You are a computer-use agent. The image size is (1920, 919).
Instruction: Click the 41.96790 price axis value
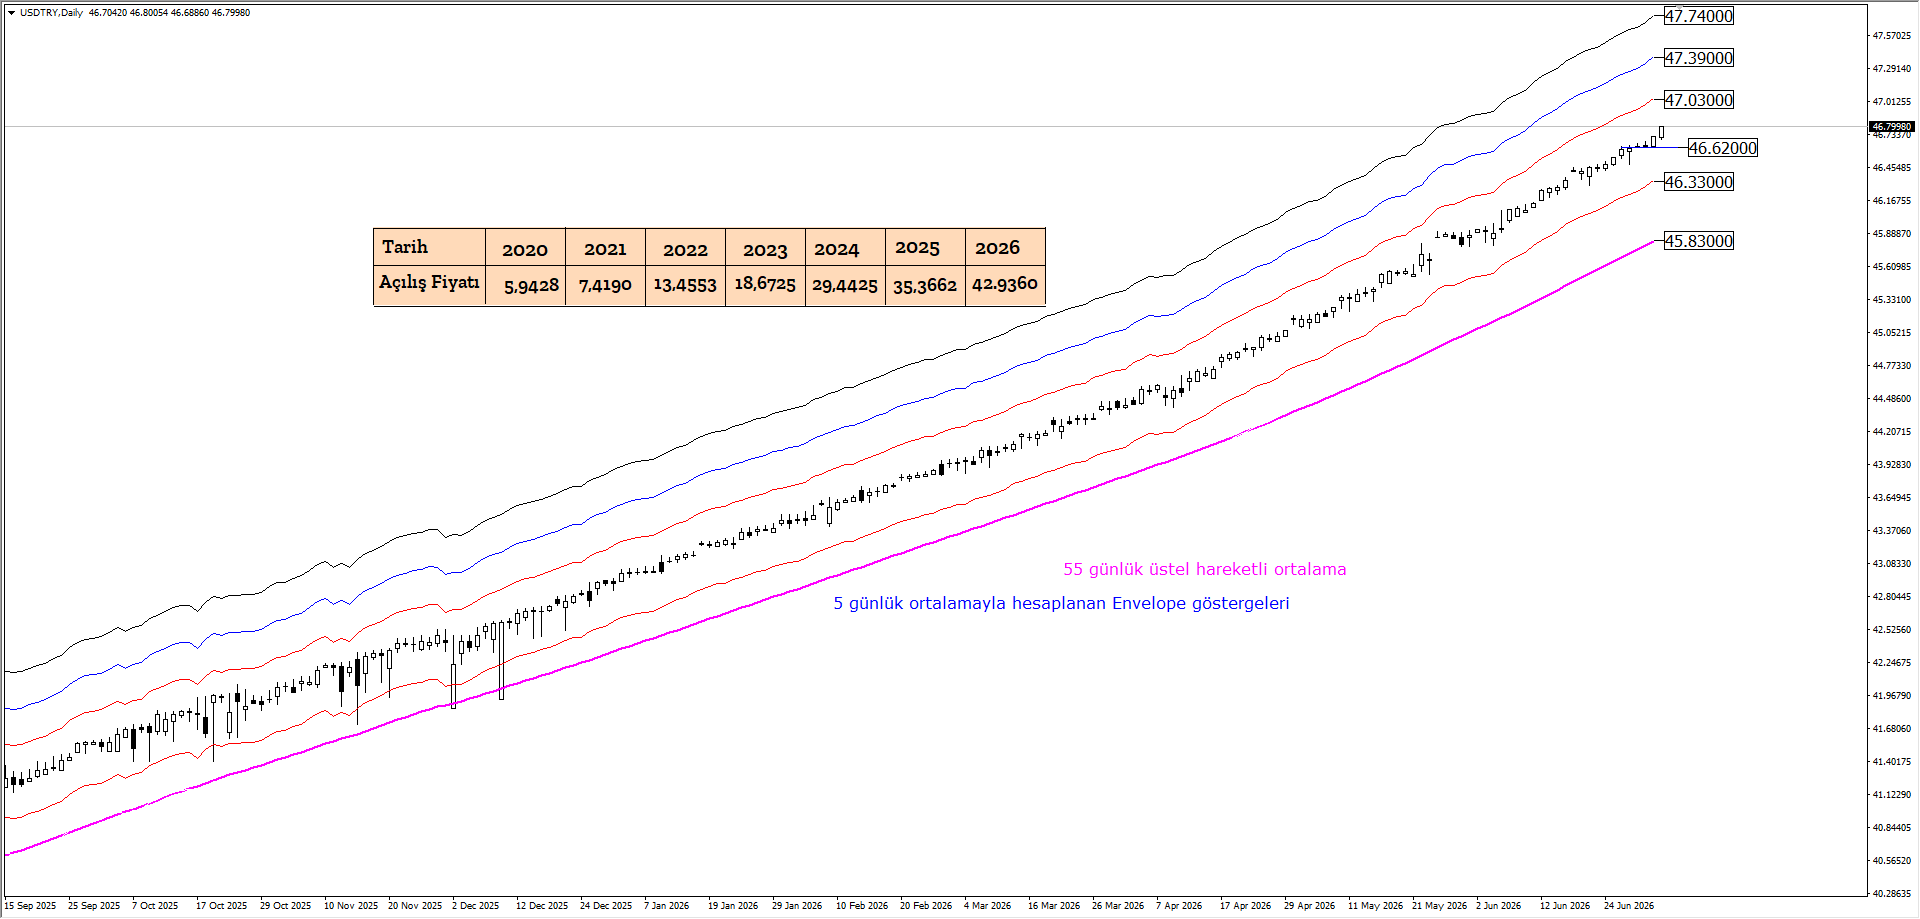(x=1892, y=696)
